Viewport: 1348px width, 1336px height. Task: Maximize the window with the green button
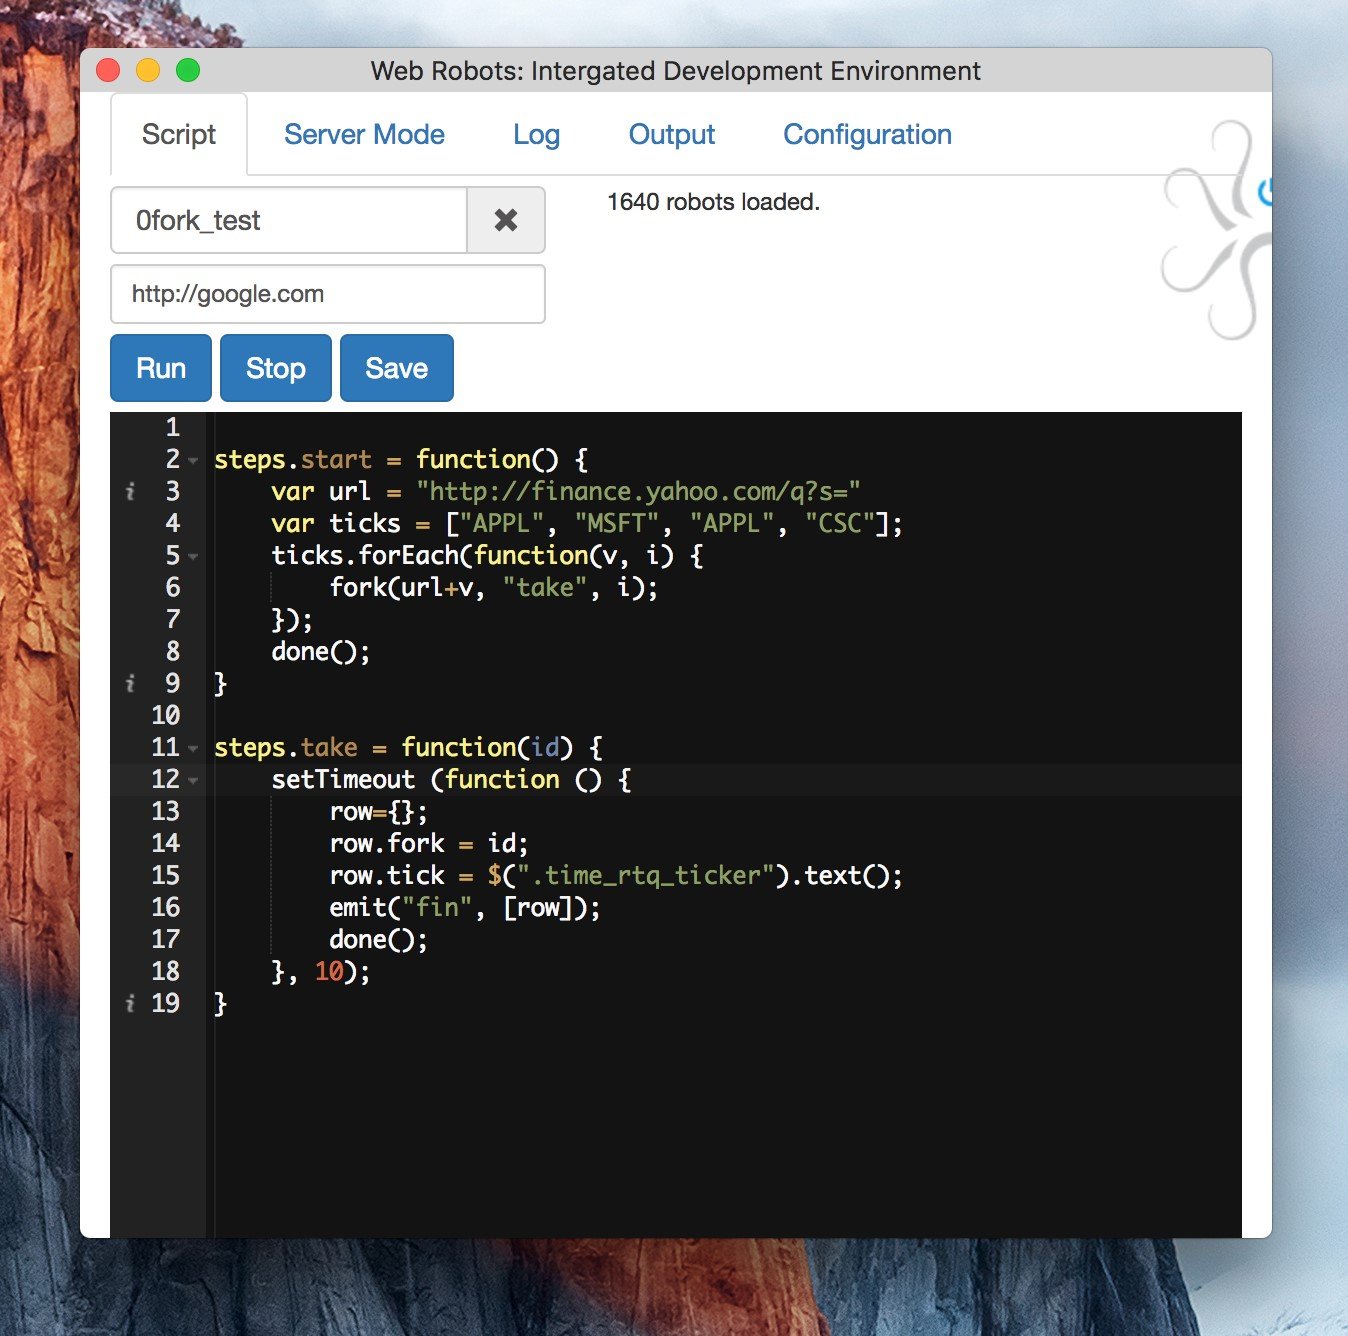188,70
